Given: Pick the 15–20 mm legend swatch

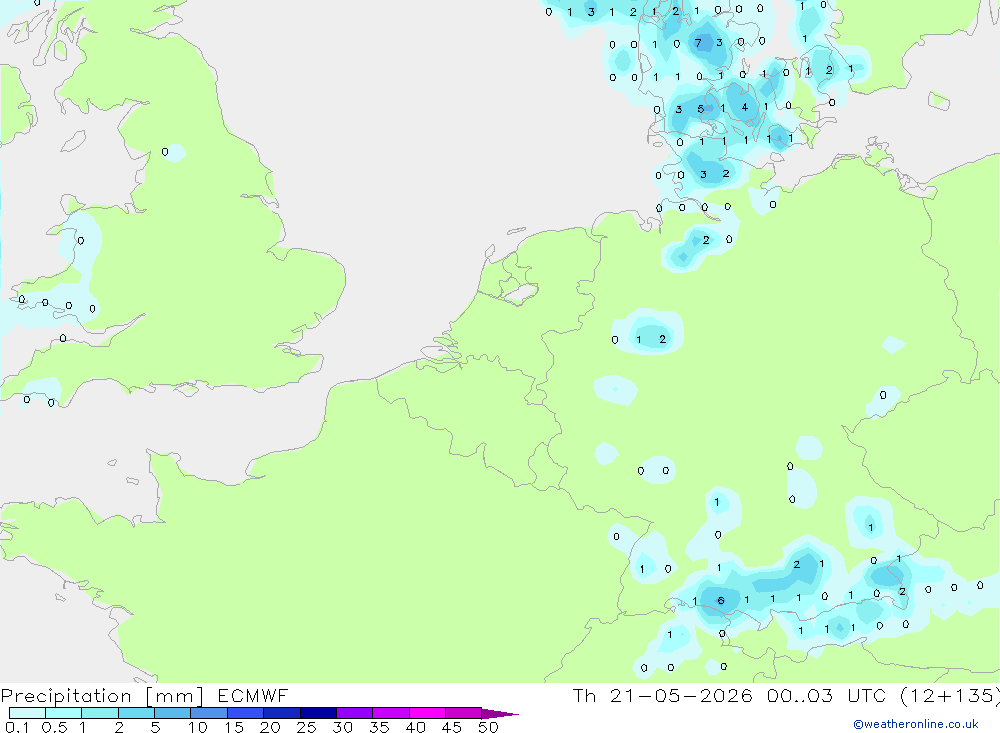Looking at the screenshot, I should [x=246, y=713].
